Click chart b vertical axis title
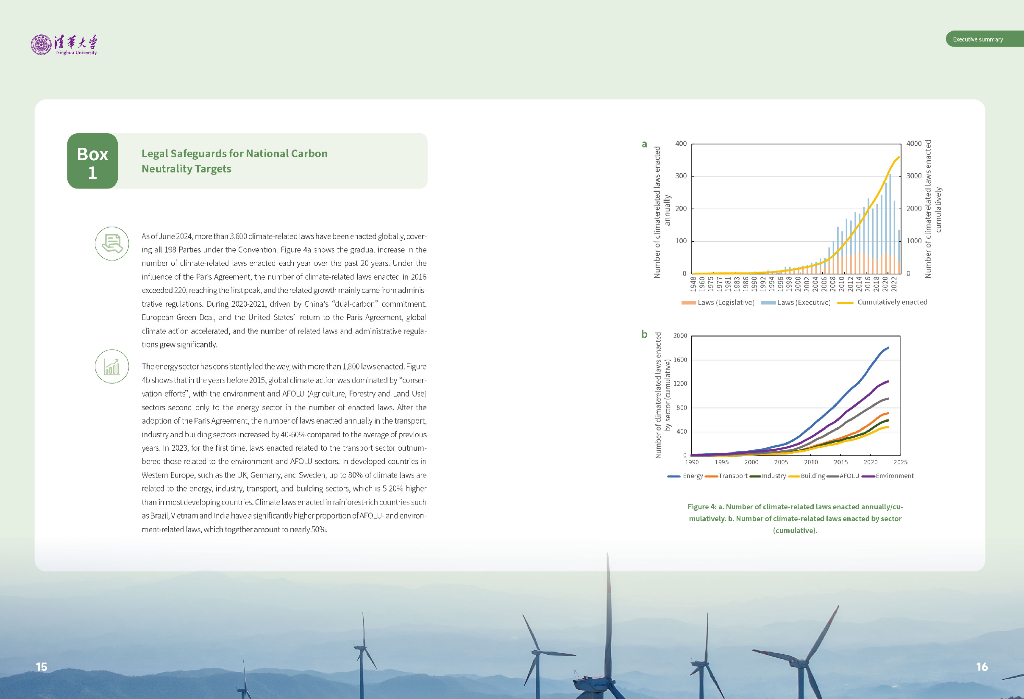1024x699 pixels. [x=663, y=395]
